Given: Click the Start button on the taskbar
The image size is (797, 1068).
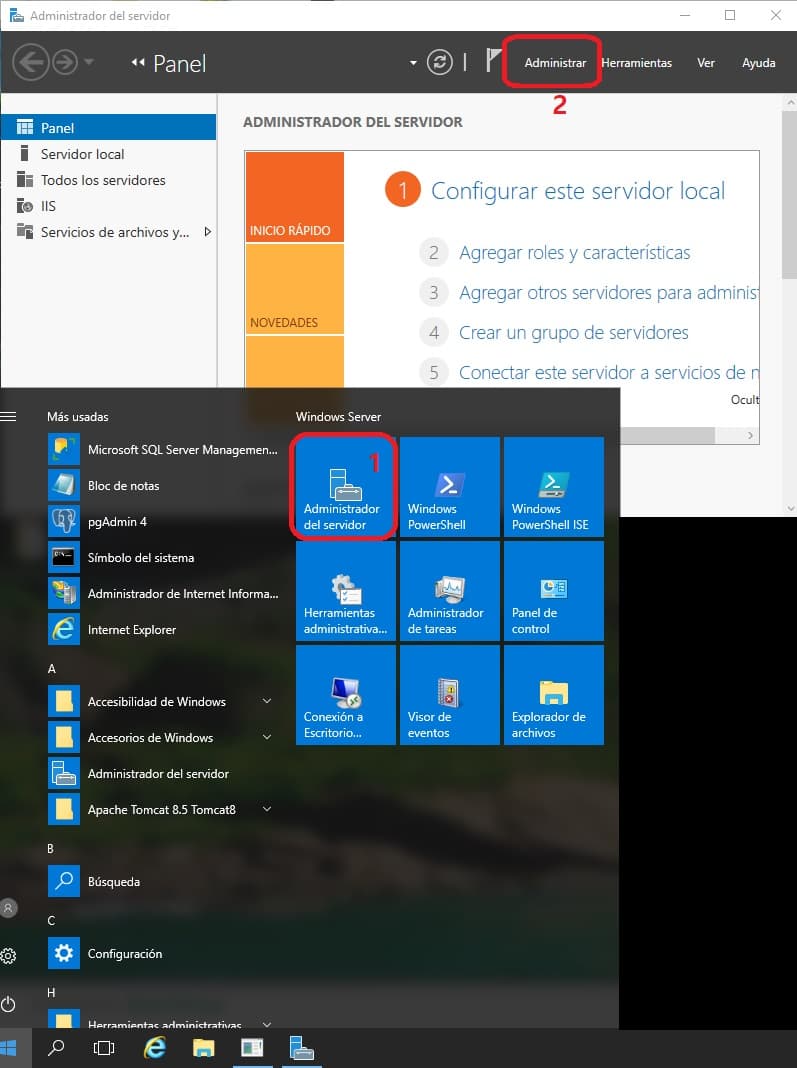Looking at the screenshot, I should pos(10,1048).
